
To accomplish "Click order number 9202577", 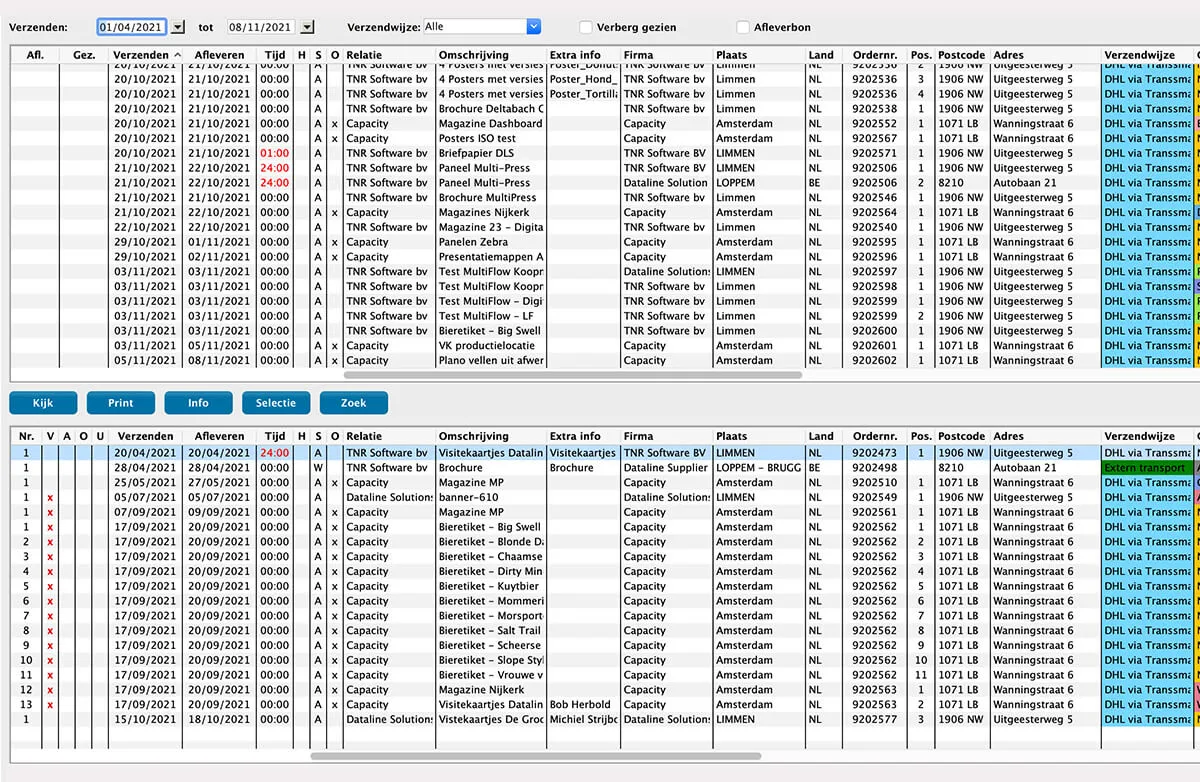I will pyautogui.click(x=875, y=719).
